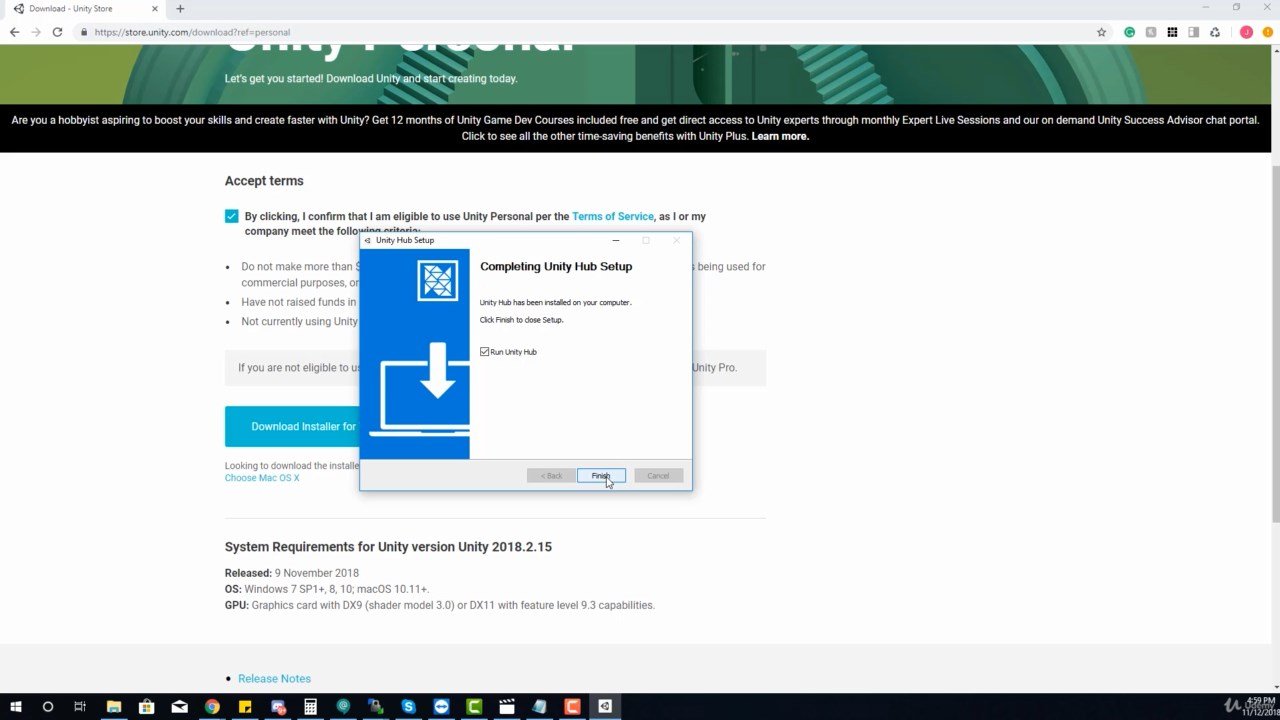Open the Release Notes link
The image size is (1280, 720).
(274, 678)
